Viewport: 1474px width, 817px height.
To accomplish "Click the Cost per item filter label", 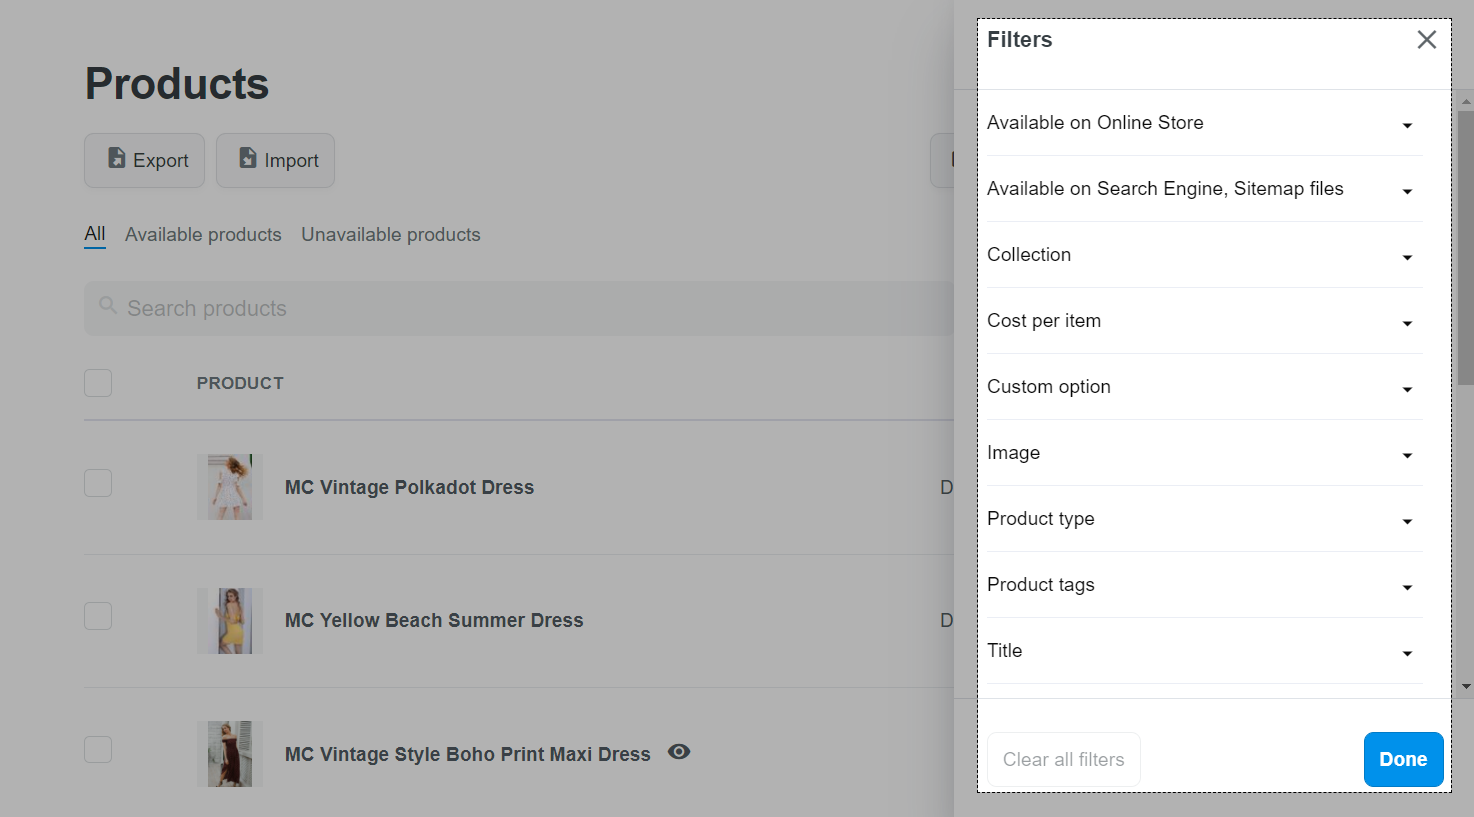I will tap(1044, 321).
